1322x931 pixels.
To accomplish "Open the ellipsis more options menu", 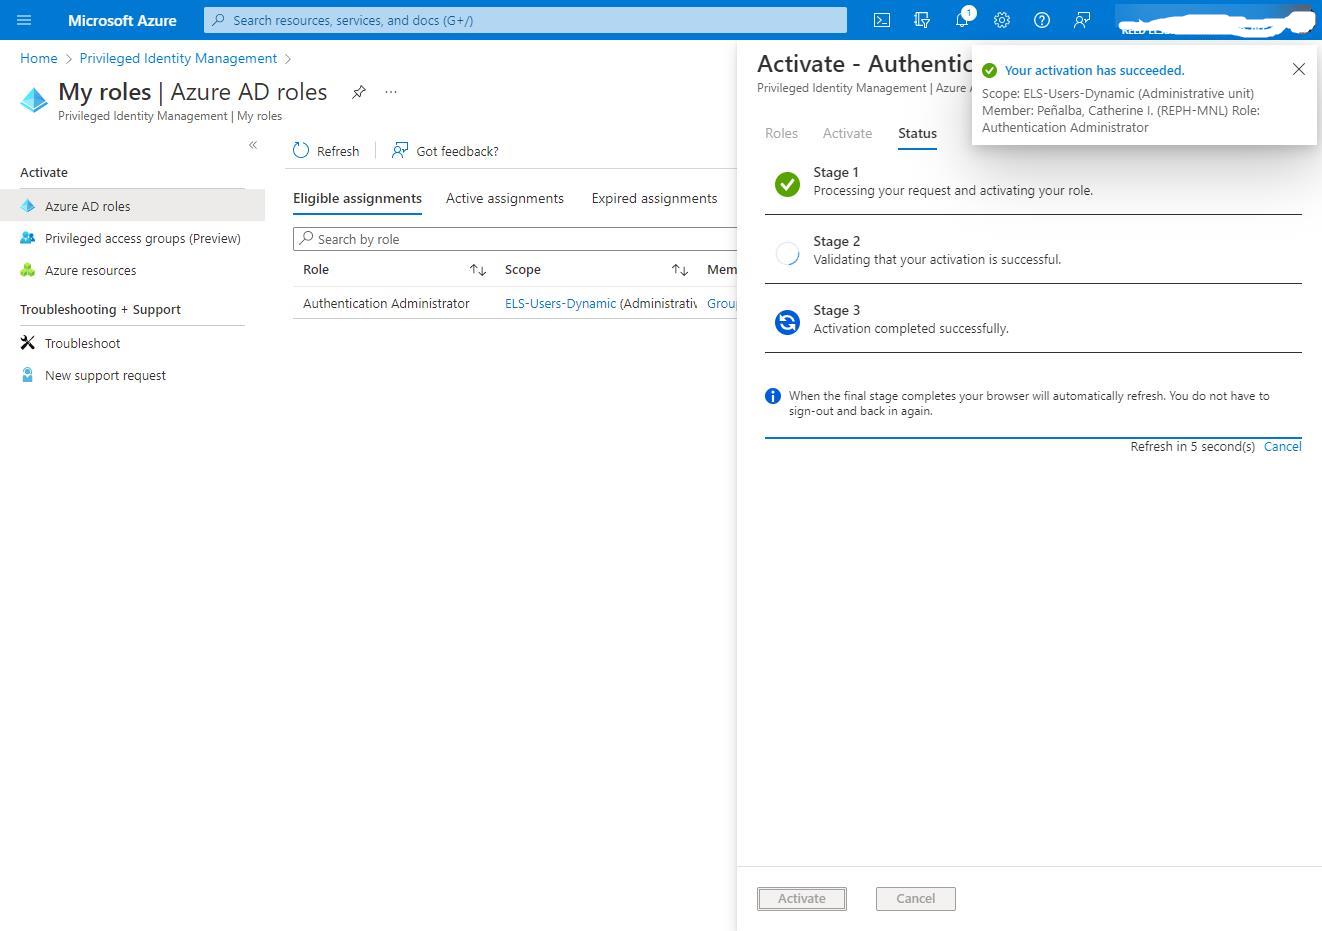I will coord(391,92).
